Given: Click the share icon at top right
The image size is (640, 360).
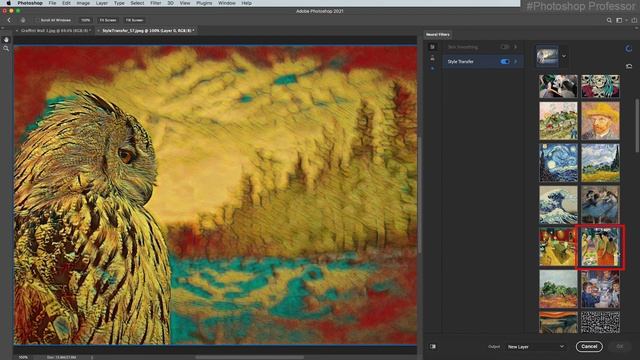Looking at the screenshot, I should pyautogui.click(x=634, y=20).
